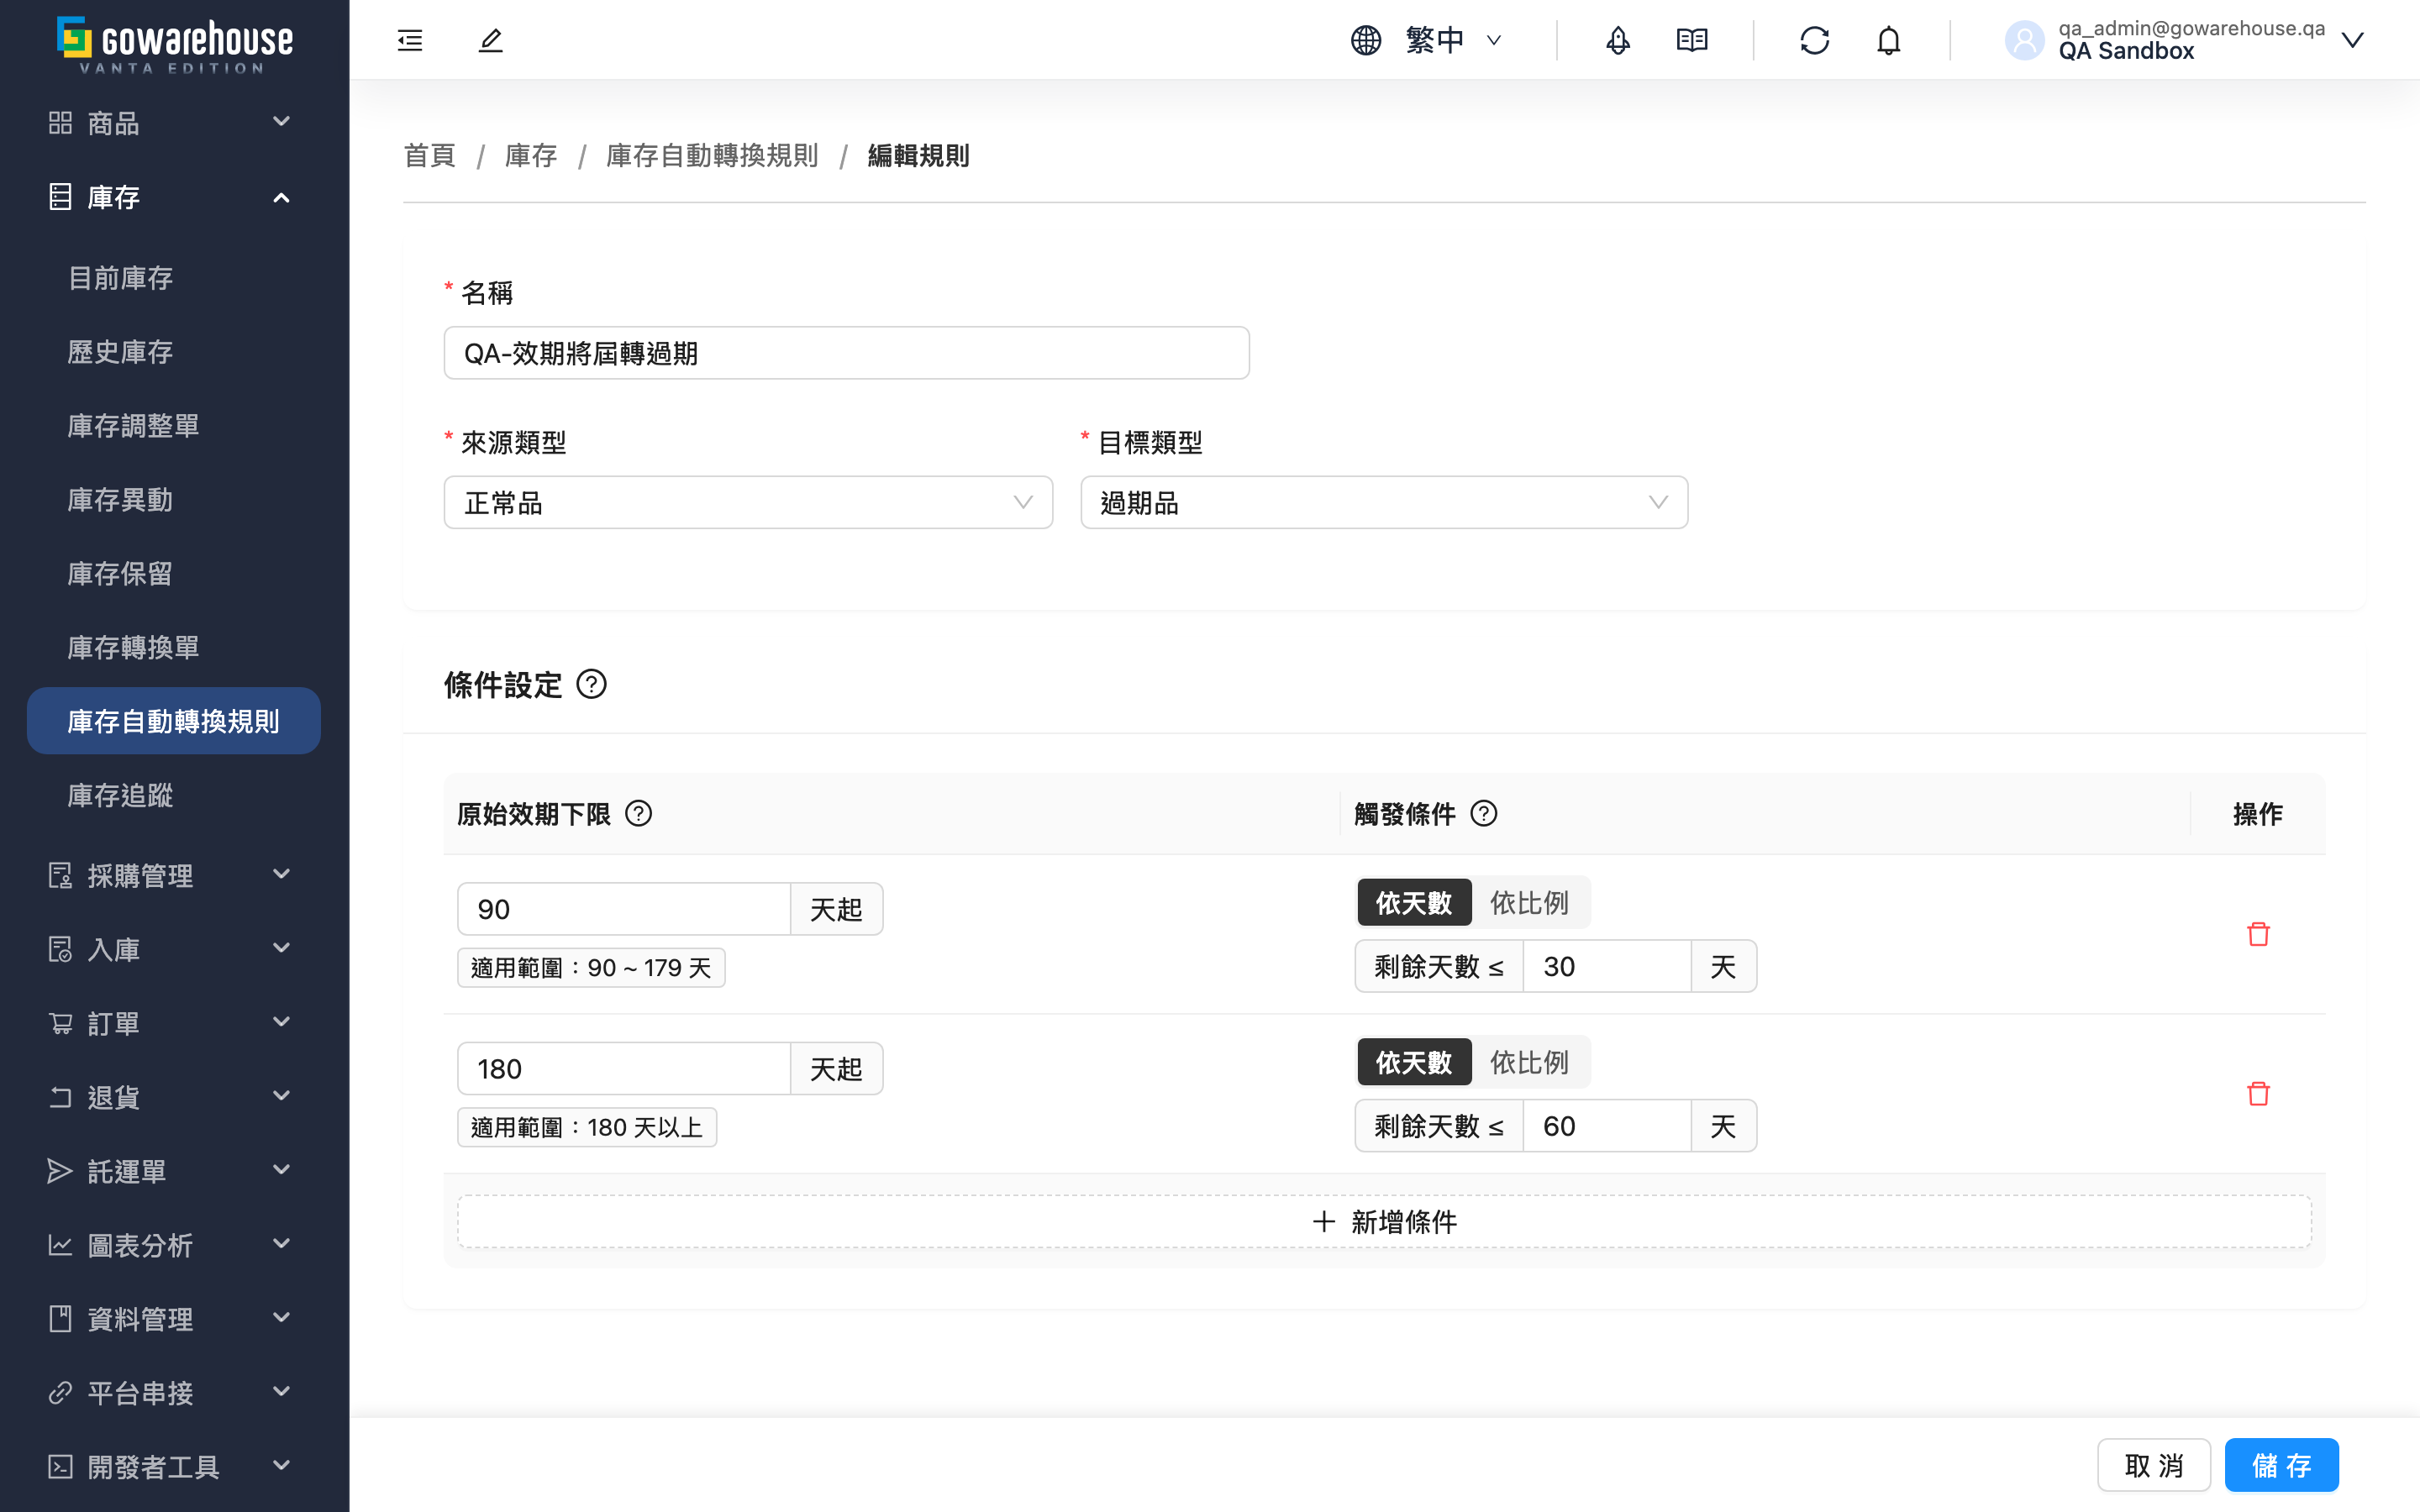The height and width of the screenshot is (1512, 2420).
Task: Click the 入庫 sidebar icon
Action: click(x=60, y=949)
